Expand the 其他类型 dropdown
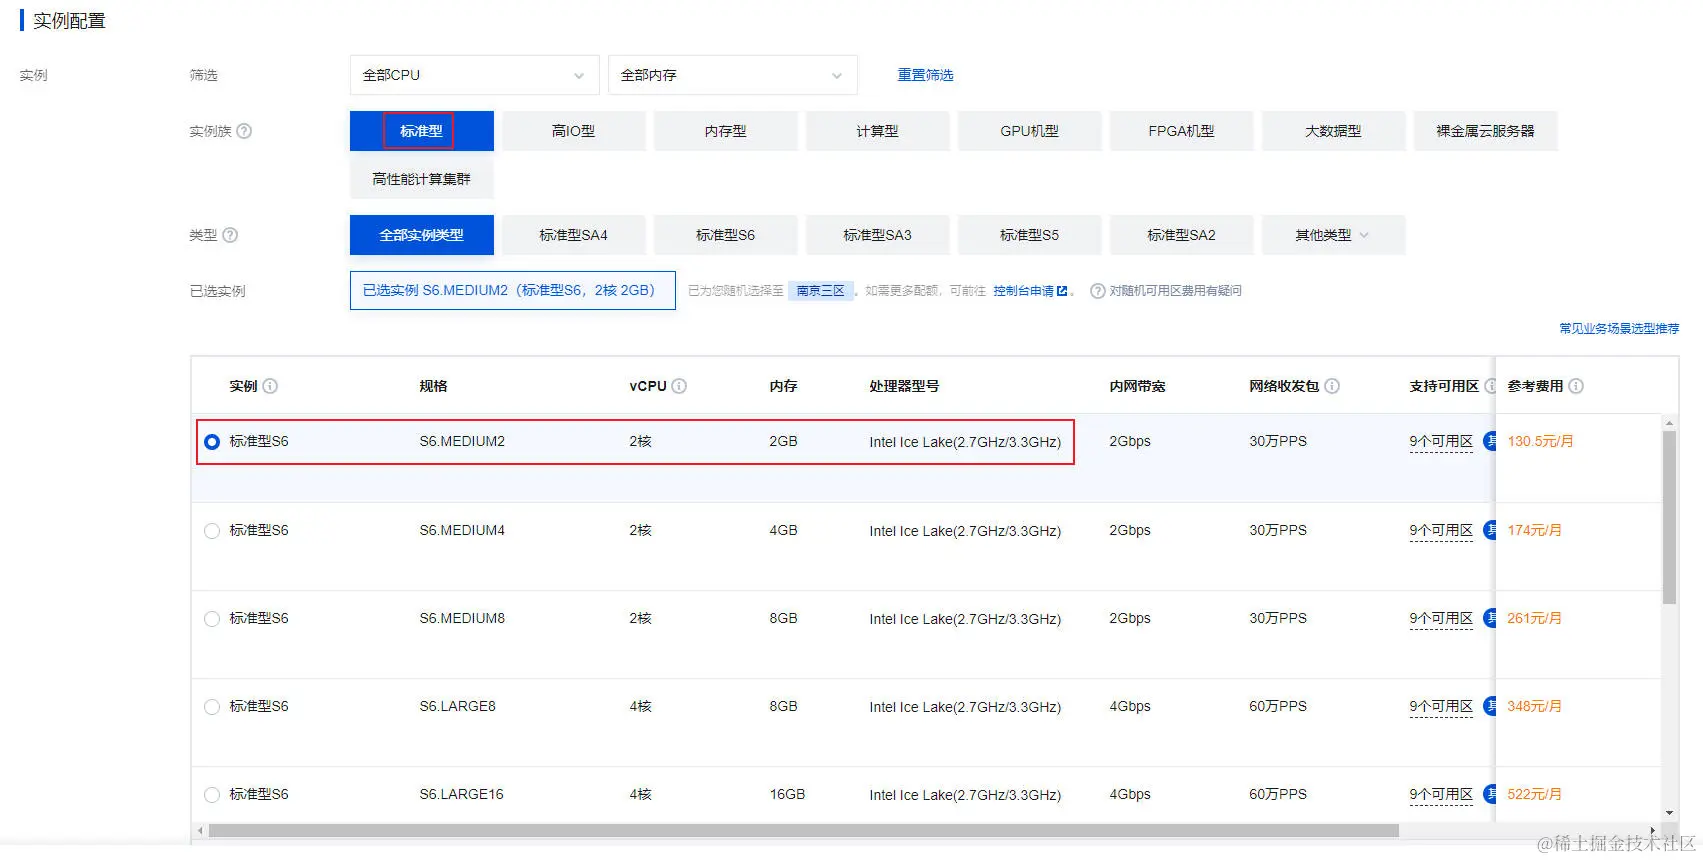1703x860 pixels. 1333,235
